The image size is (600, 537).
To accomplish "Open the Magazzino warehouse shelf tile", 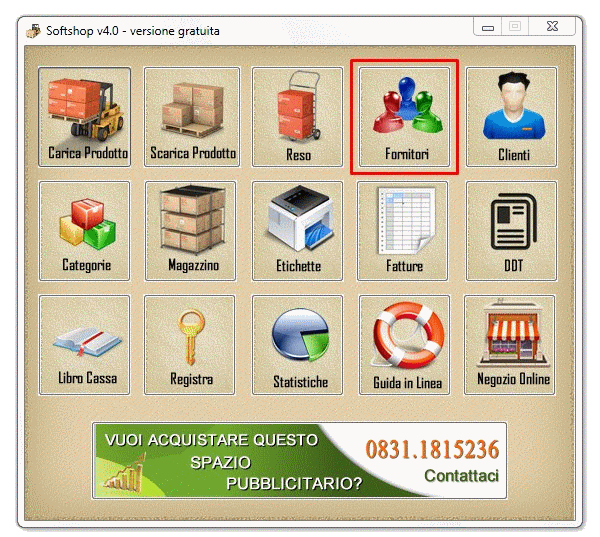I will [191, 231].
